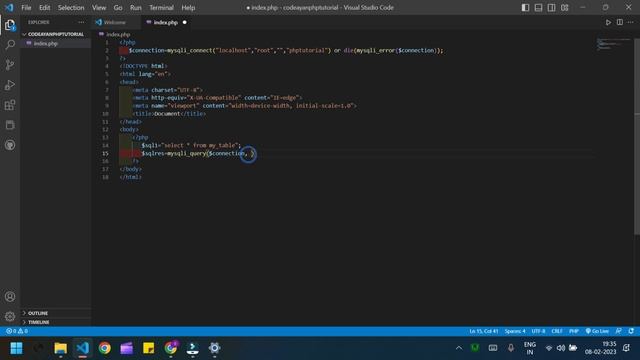
Task: Click Go Live in status bar
Action: point(597,331)
